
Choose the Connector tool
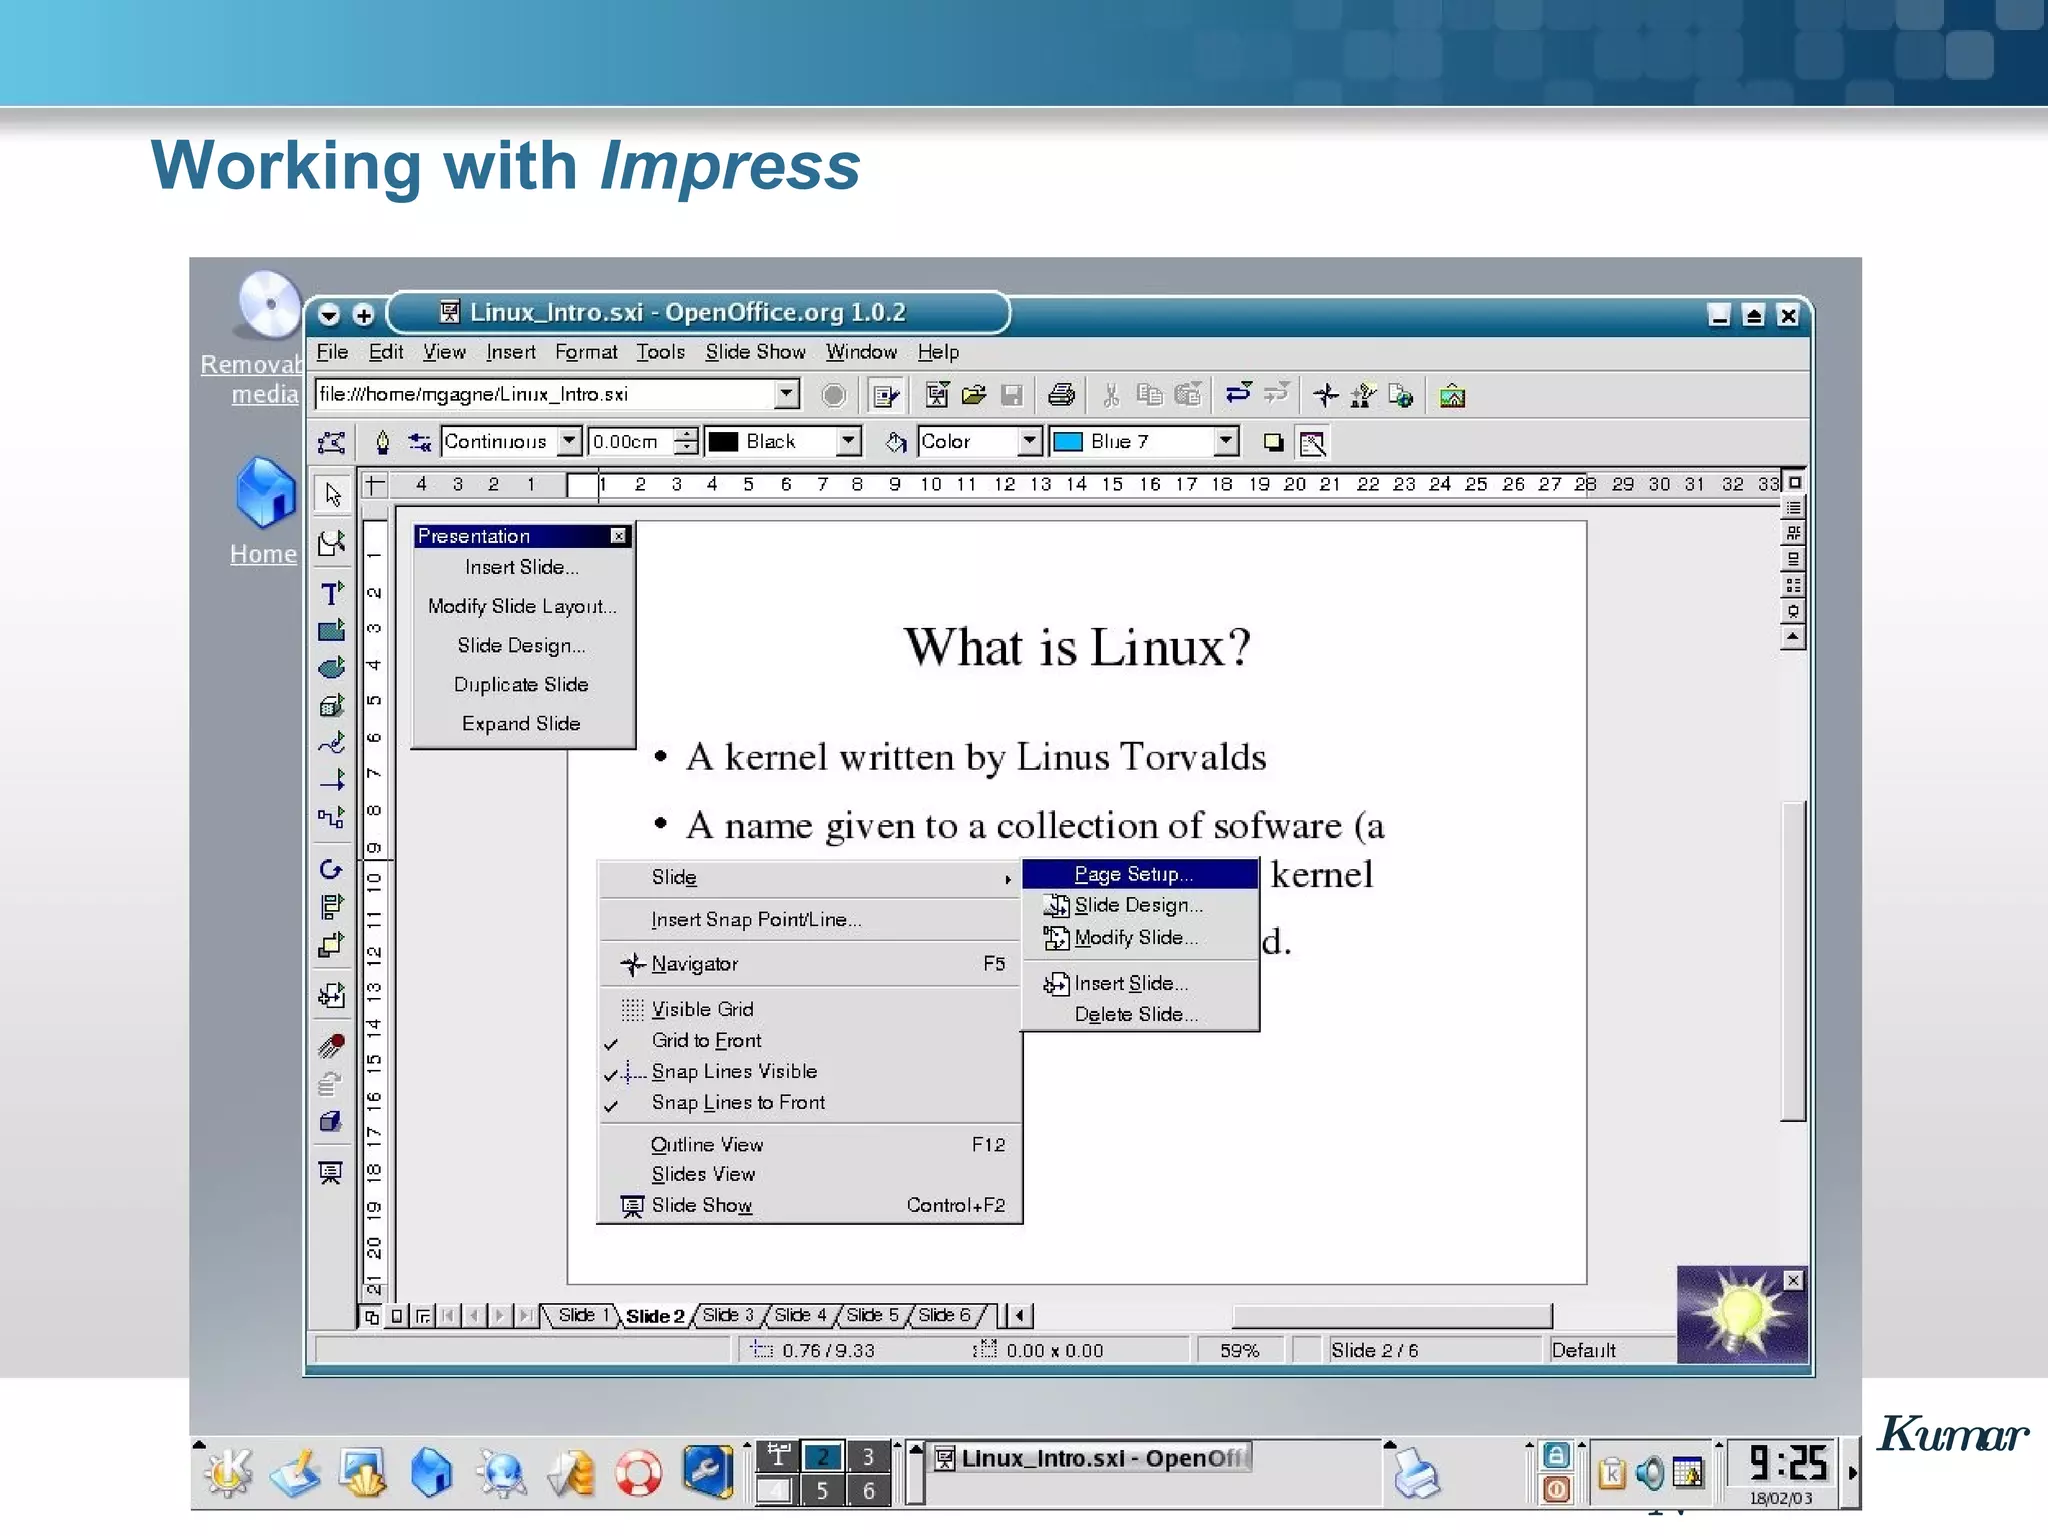[332, 817]
